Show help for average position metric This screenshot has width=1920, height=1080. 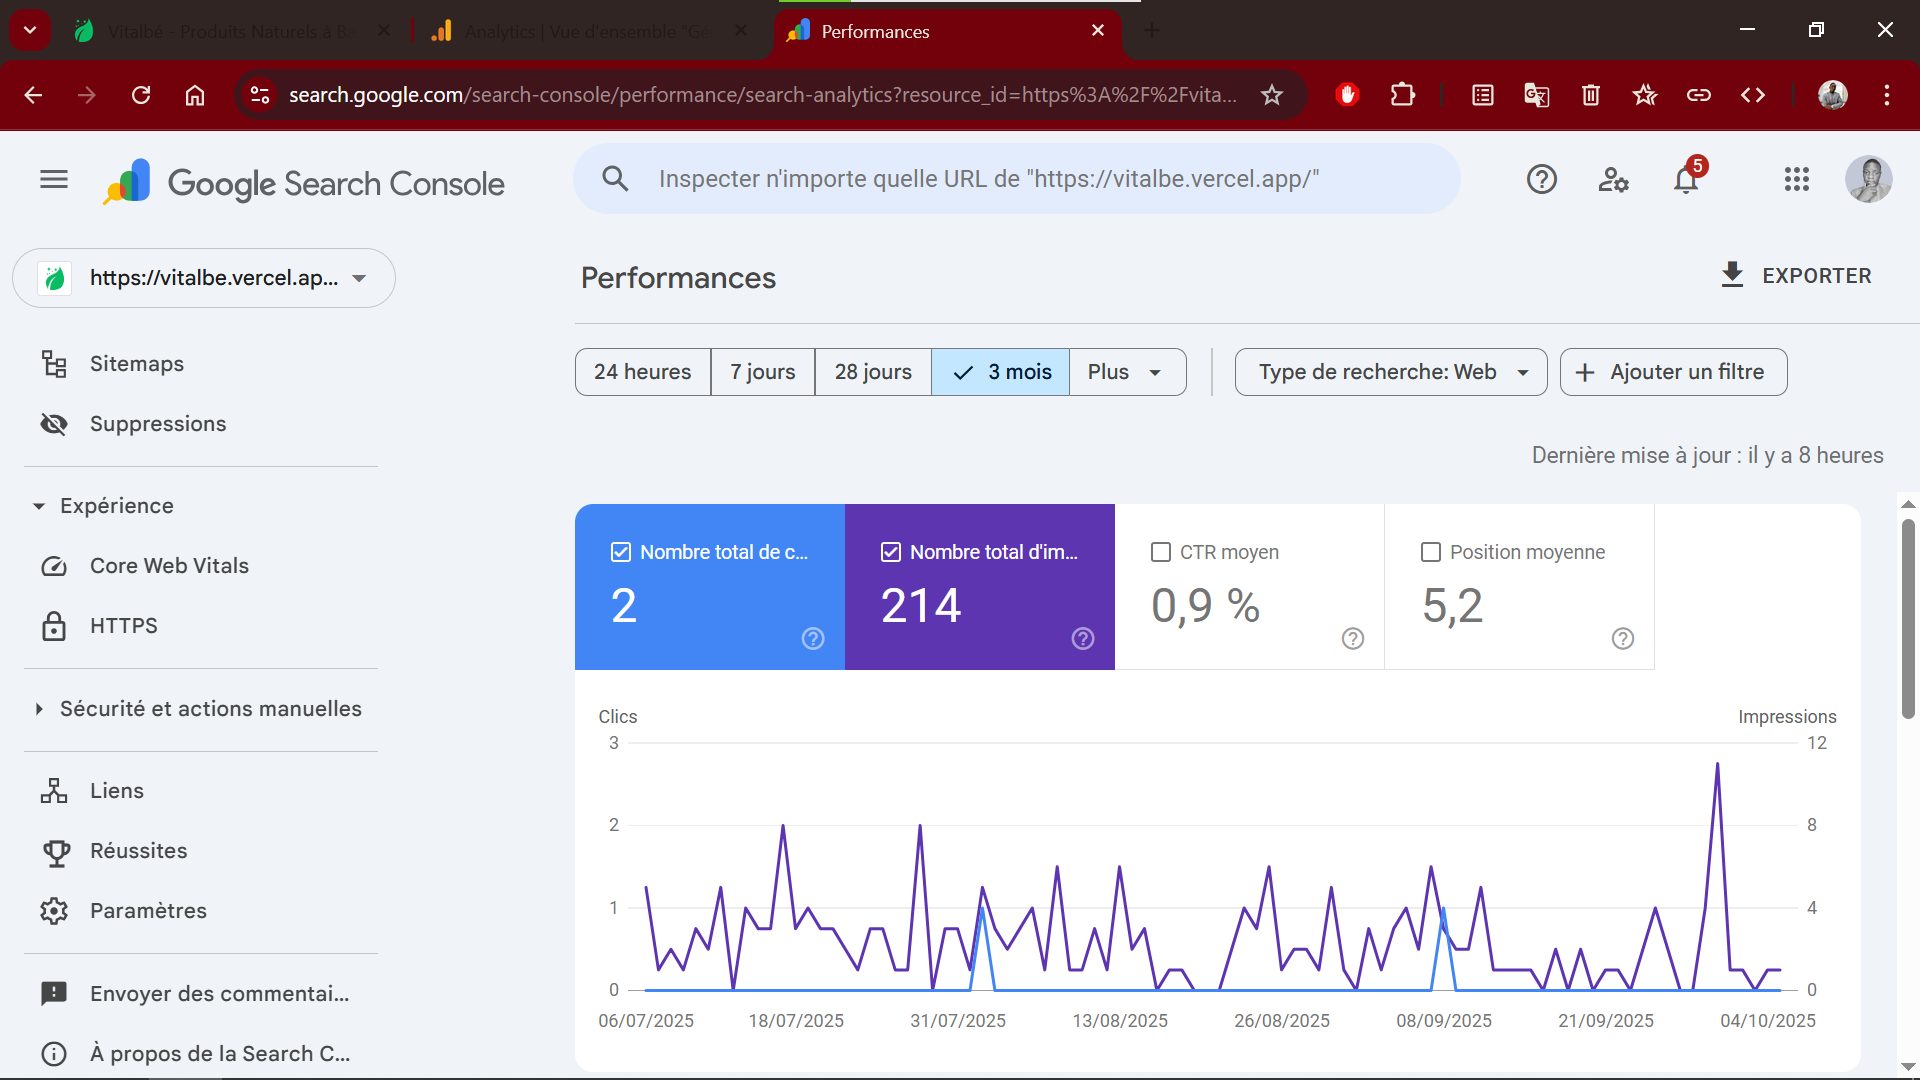pos(1623,638)
